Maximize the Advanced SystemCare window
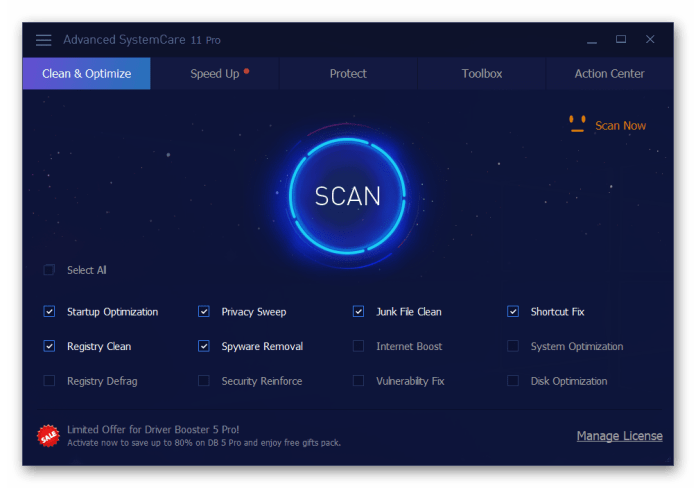Image resolution: width=696 pixels, height=488 pixels. (x=621, y=40)
